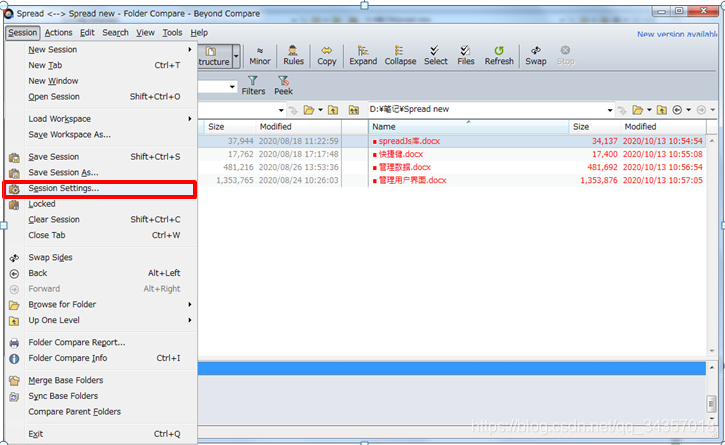The width and height of the screenshot is (725, 445).
Task: Expand the Load Workspace submenu
Action: coord(100,119)
